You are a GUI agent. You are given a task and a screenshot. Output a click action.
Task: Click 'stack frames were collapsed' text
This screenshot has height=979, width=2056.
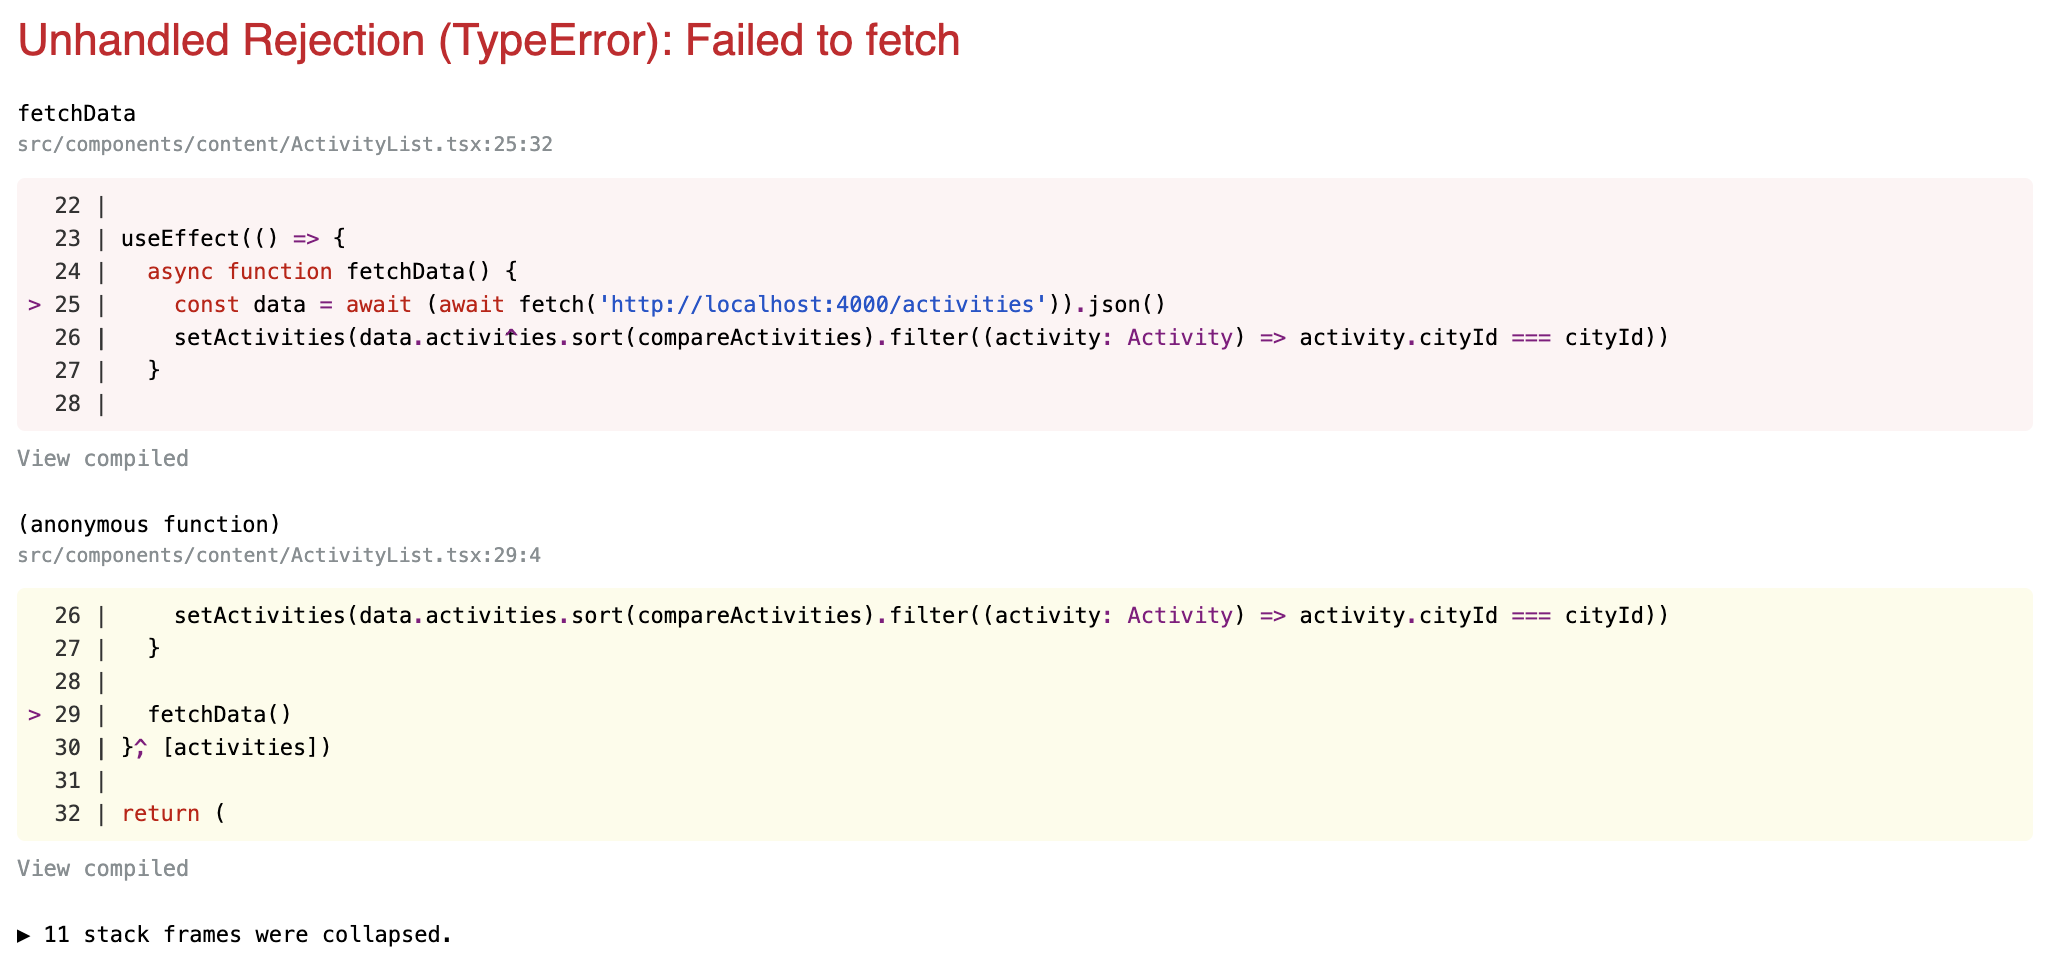[268, 935]
